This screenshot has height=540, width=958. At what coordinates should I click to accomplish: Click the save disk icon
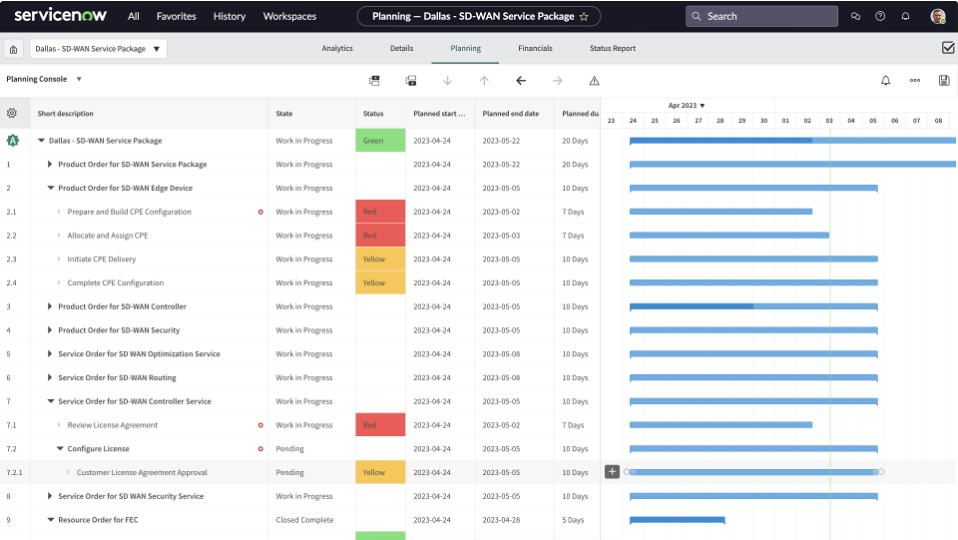pos(944,80)
